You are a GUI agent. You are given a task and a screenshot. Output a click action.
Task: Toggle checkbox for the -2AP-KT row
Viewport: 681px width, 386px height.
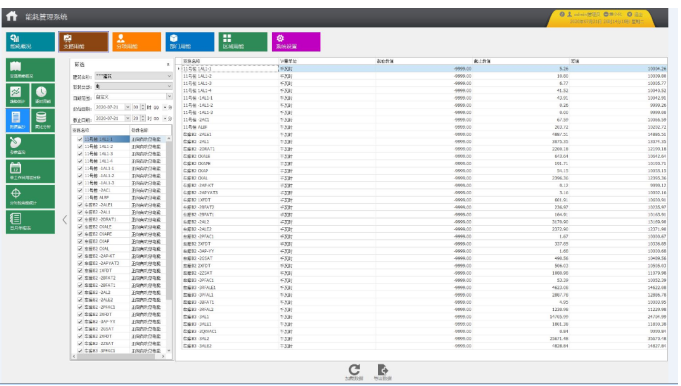pos(80,256)
